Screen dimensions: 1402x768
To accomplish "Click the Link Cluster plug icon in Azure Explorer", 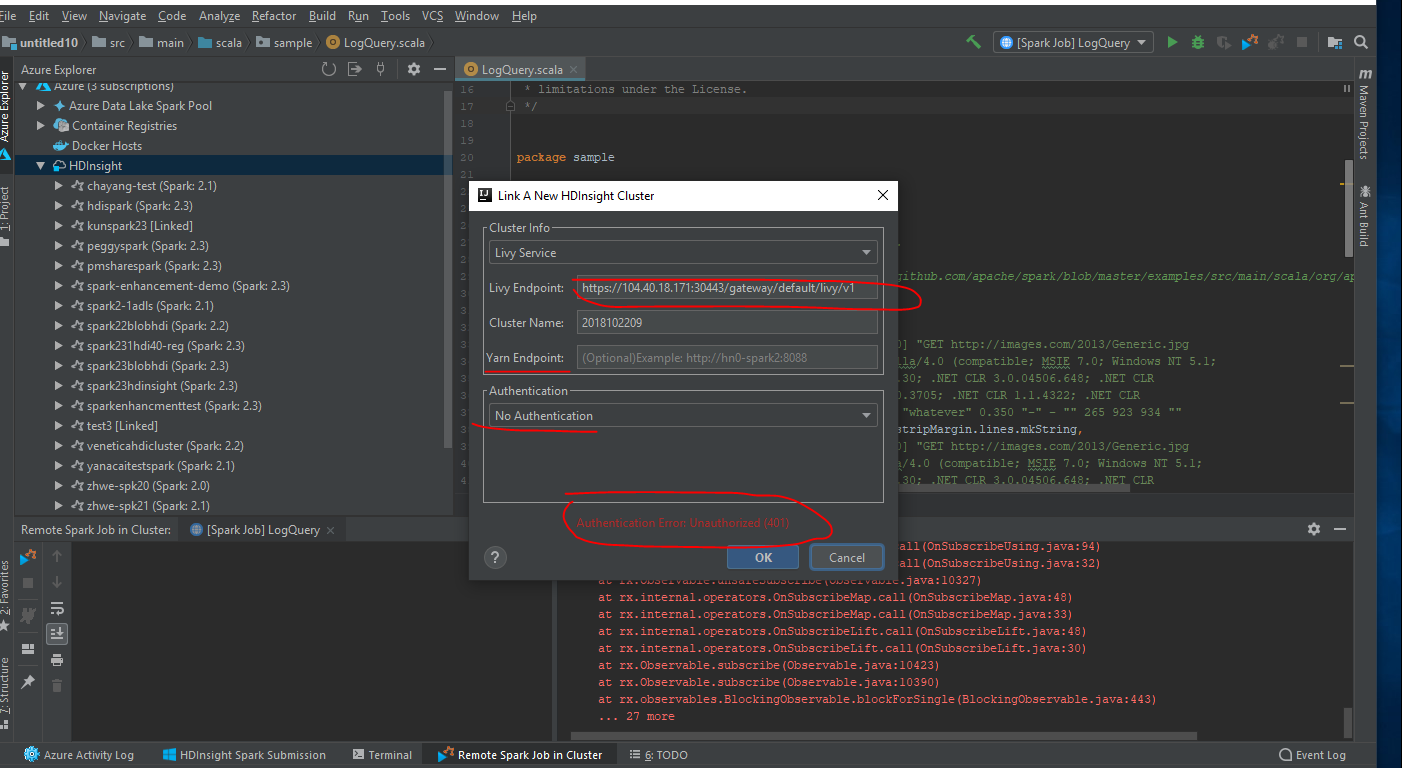I will point(381,69).
